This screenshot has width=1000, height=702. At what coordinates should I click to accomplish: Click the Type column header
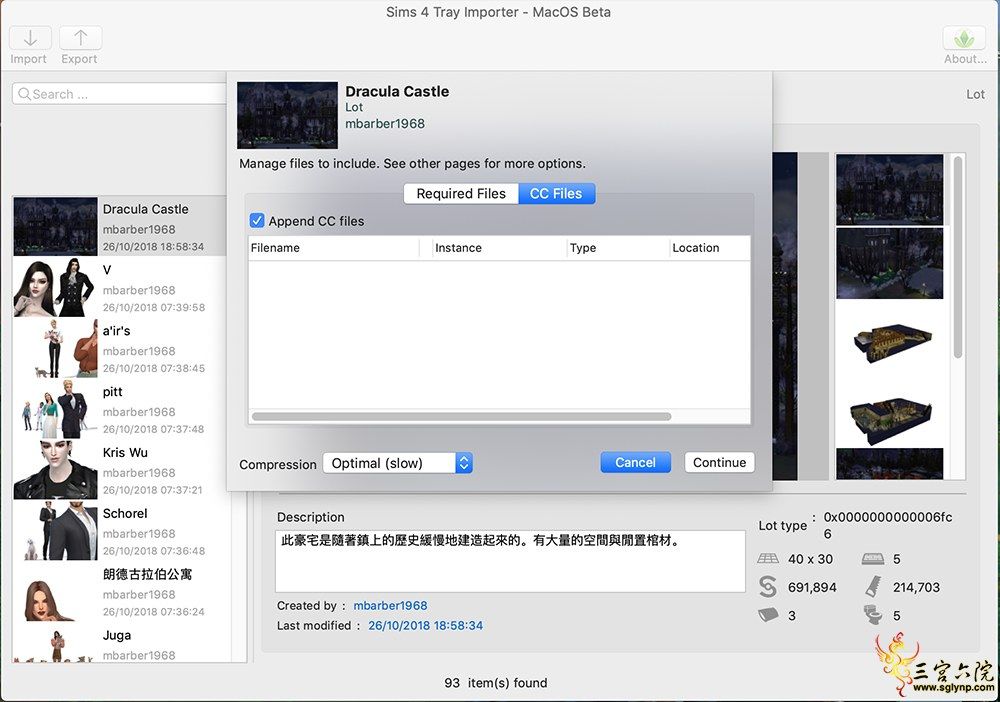[618, 247]
